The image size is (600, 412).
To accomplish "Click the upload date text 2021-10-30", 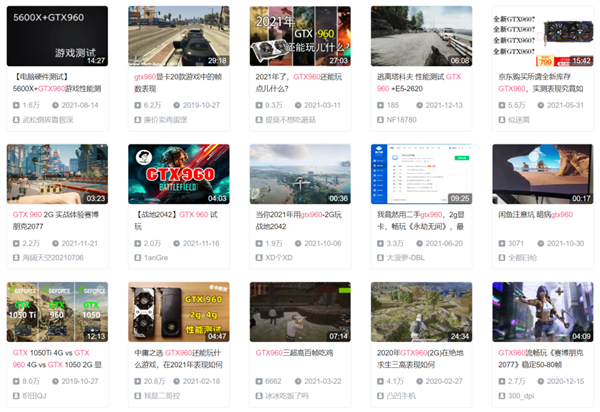I will (566, 243).
